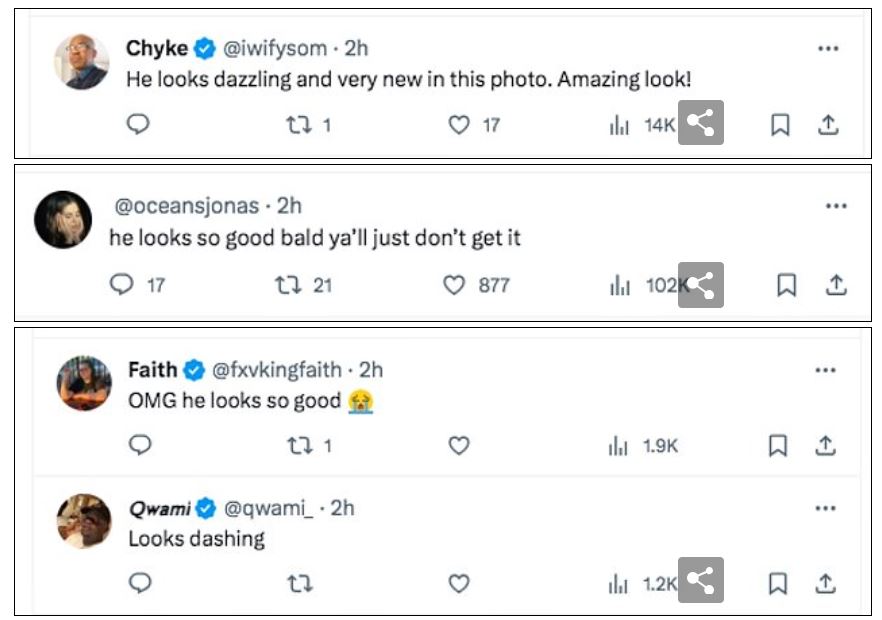The width and height of the screenshot is (882, 620).
Task: Reply to Faith's OMG tweet
Action: pos(140,446)
